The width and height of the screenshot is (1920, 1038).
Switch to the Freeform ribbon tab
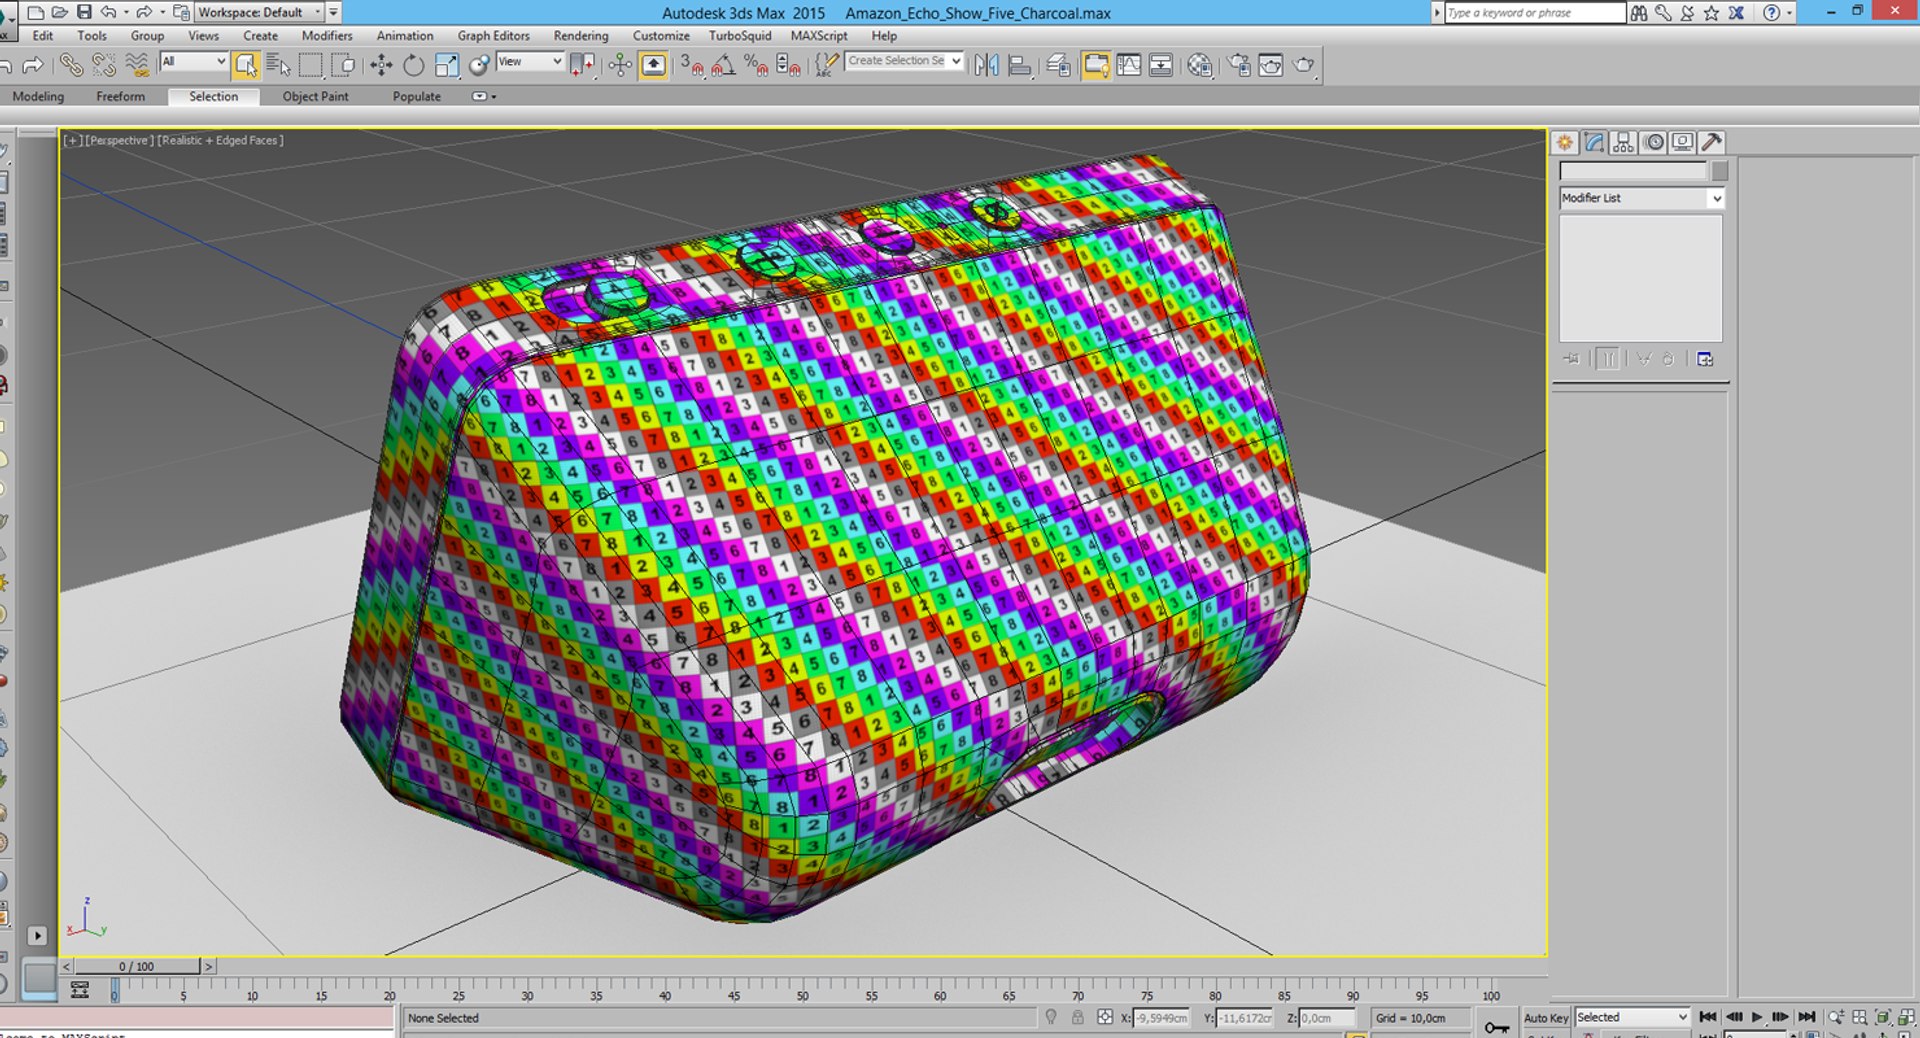120,96
